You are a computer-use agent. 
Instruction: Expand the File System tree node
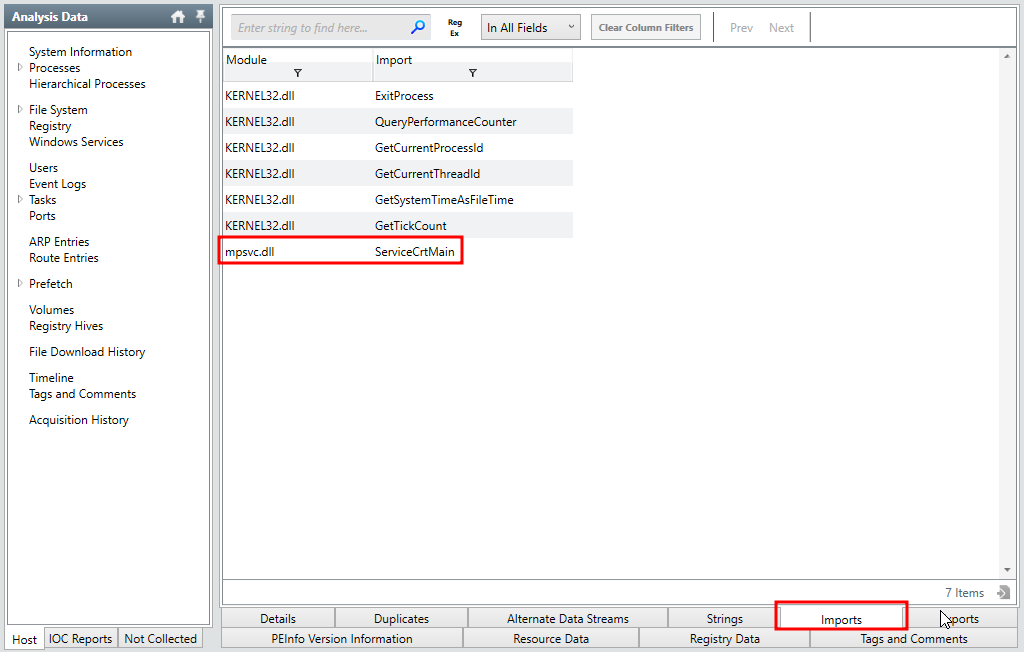[x=19, y=110]
